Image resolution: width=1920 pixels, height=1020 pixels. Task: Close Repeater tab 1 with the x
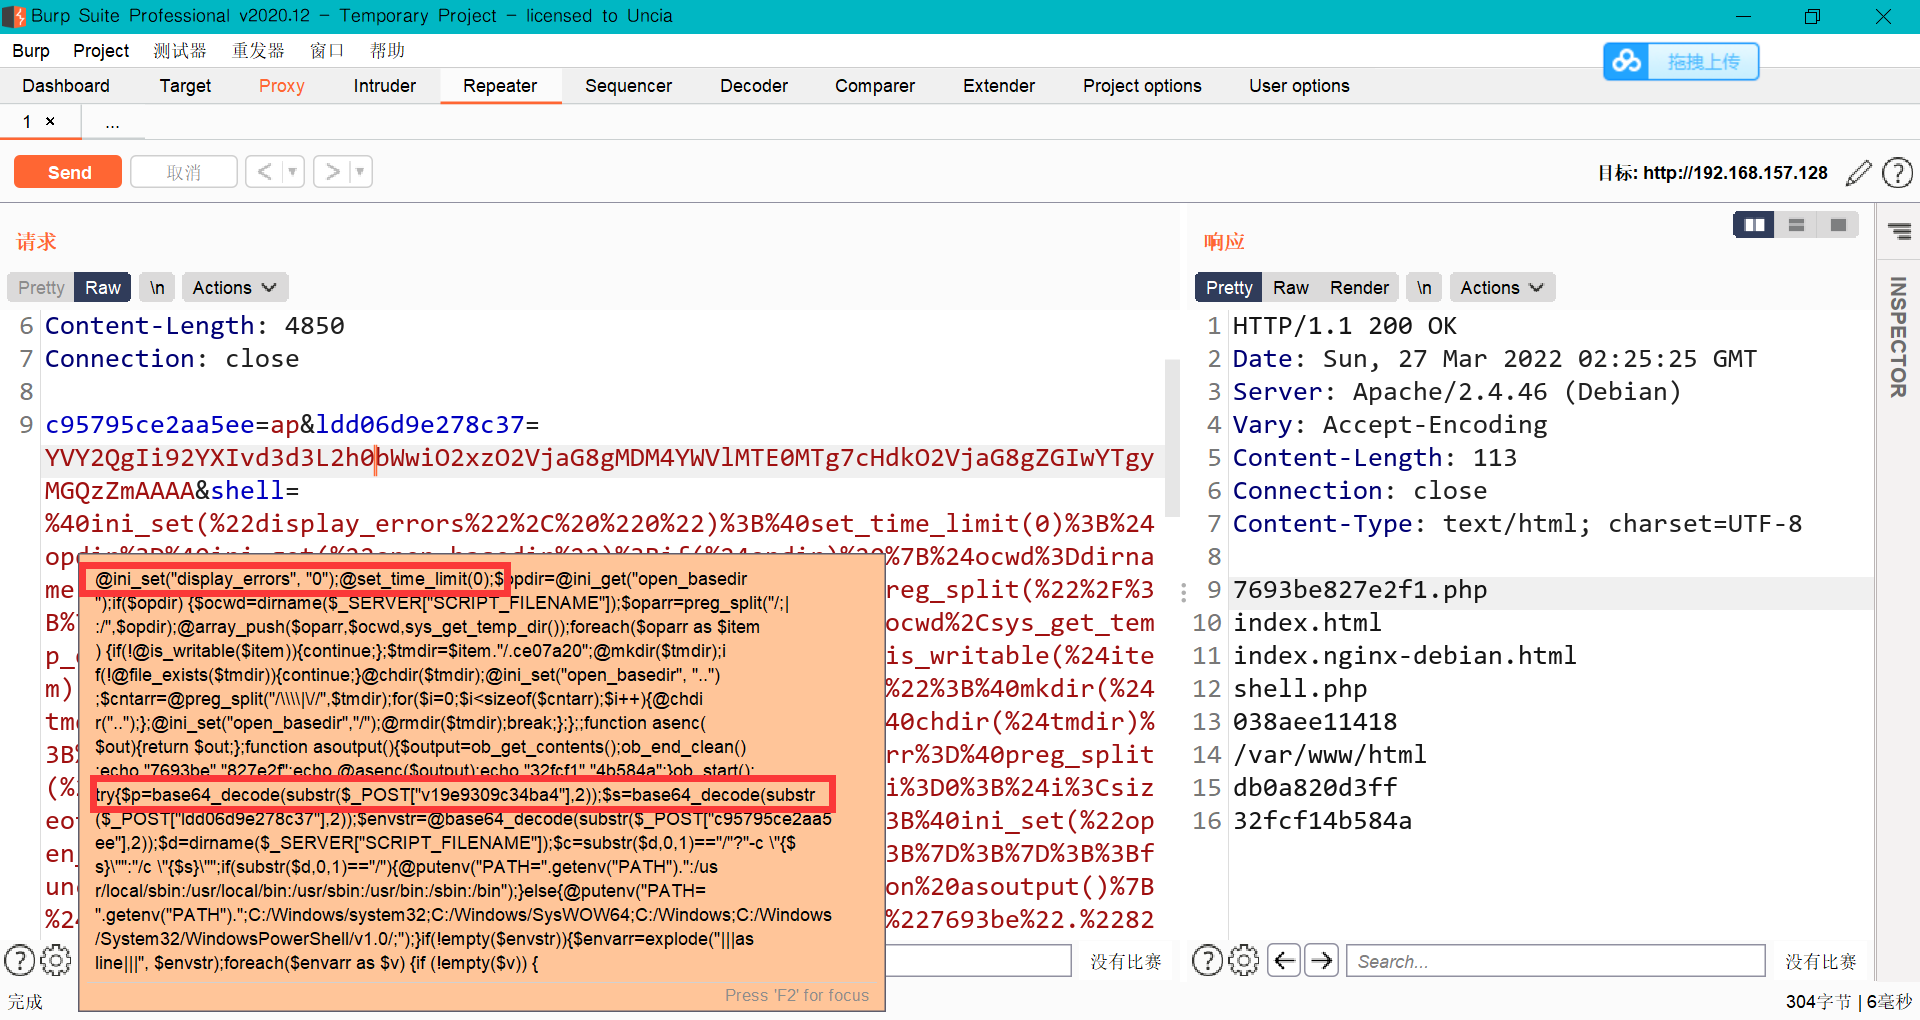[x=50, y=121]
